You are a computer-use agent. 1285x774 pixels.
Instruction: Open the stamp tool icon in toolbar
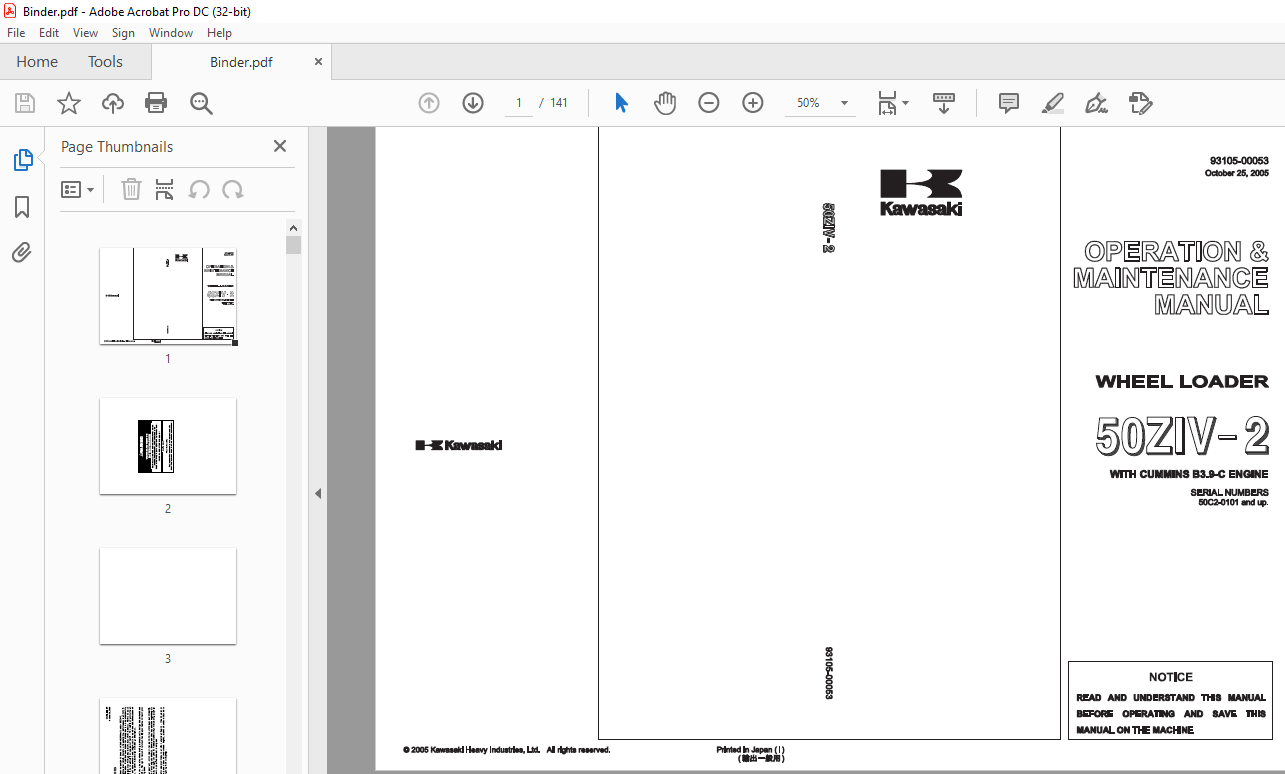(x=1141, y=103)
